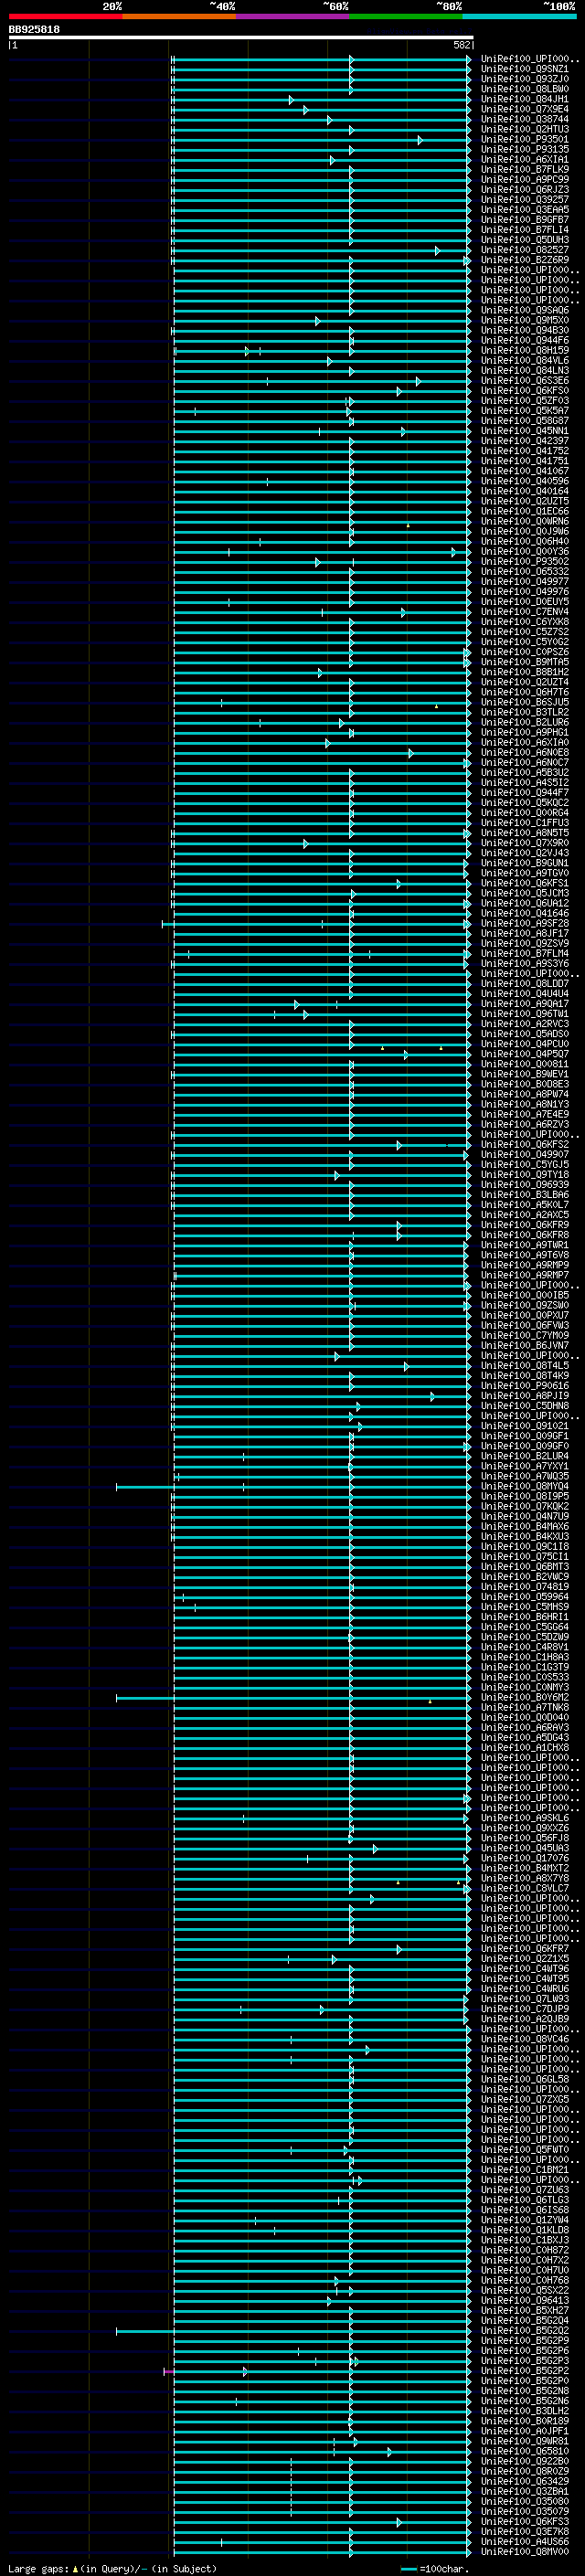
Task: Open hit UniRef100_C7ENV4
Action: (x=525, y=612)
